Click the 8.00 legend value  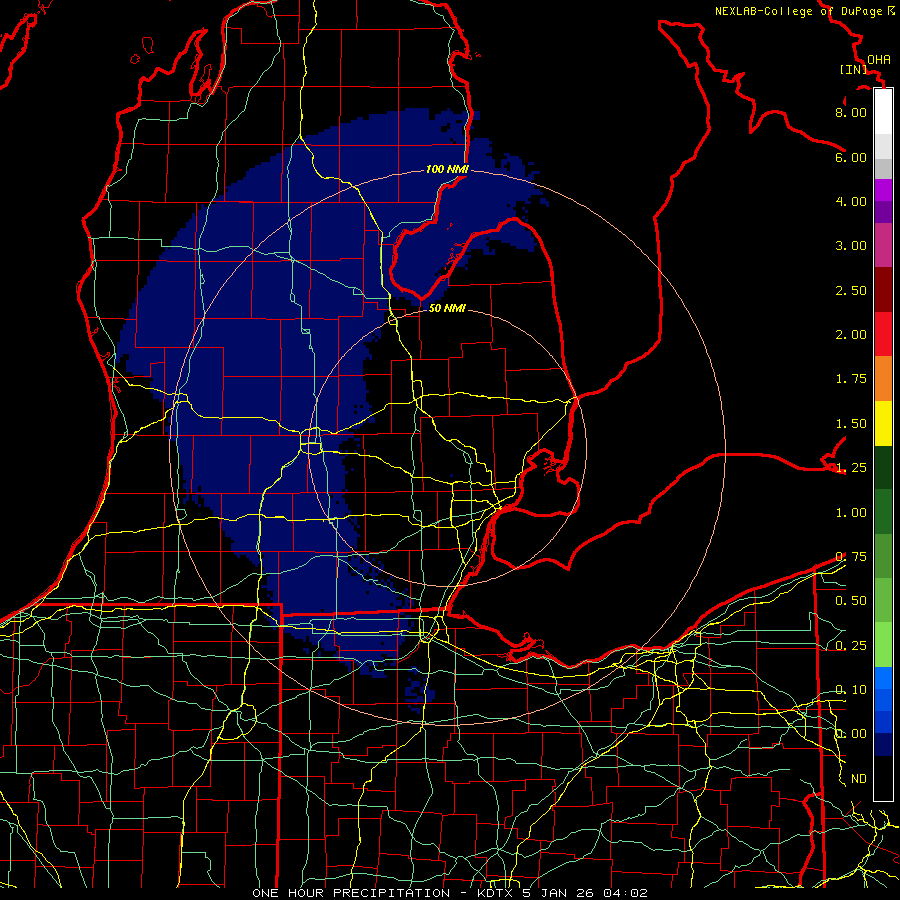coord(851,112)
